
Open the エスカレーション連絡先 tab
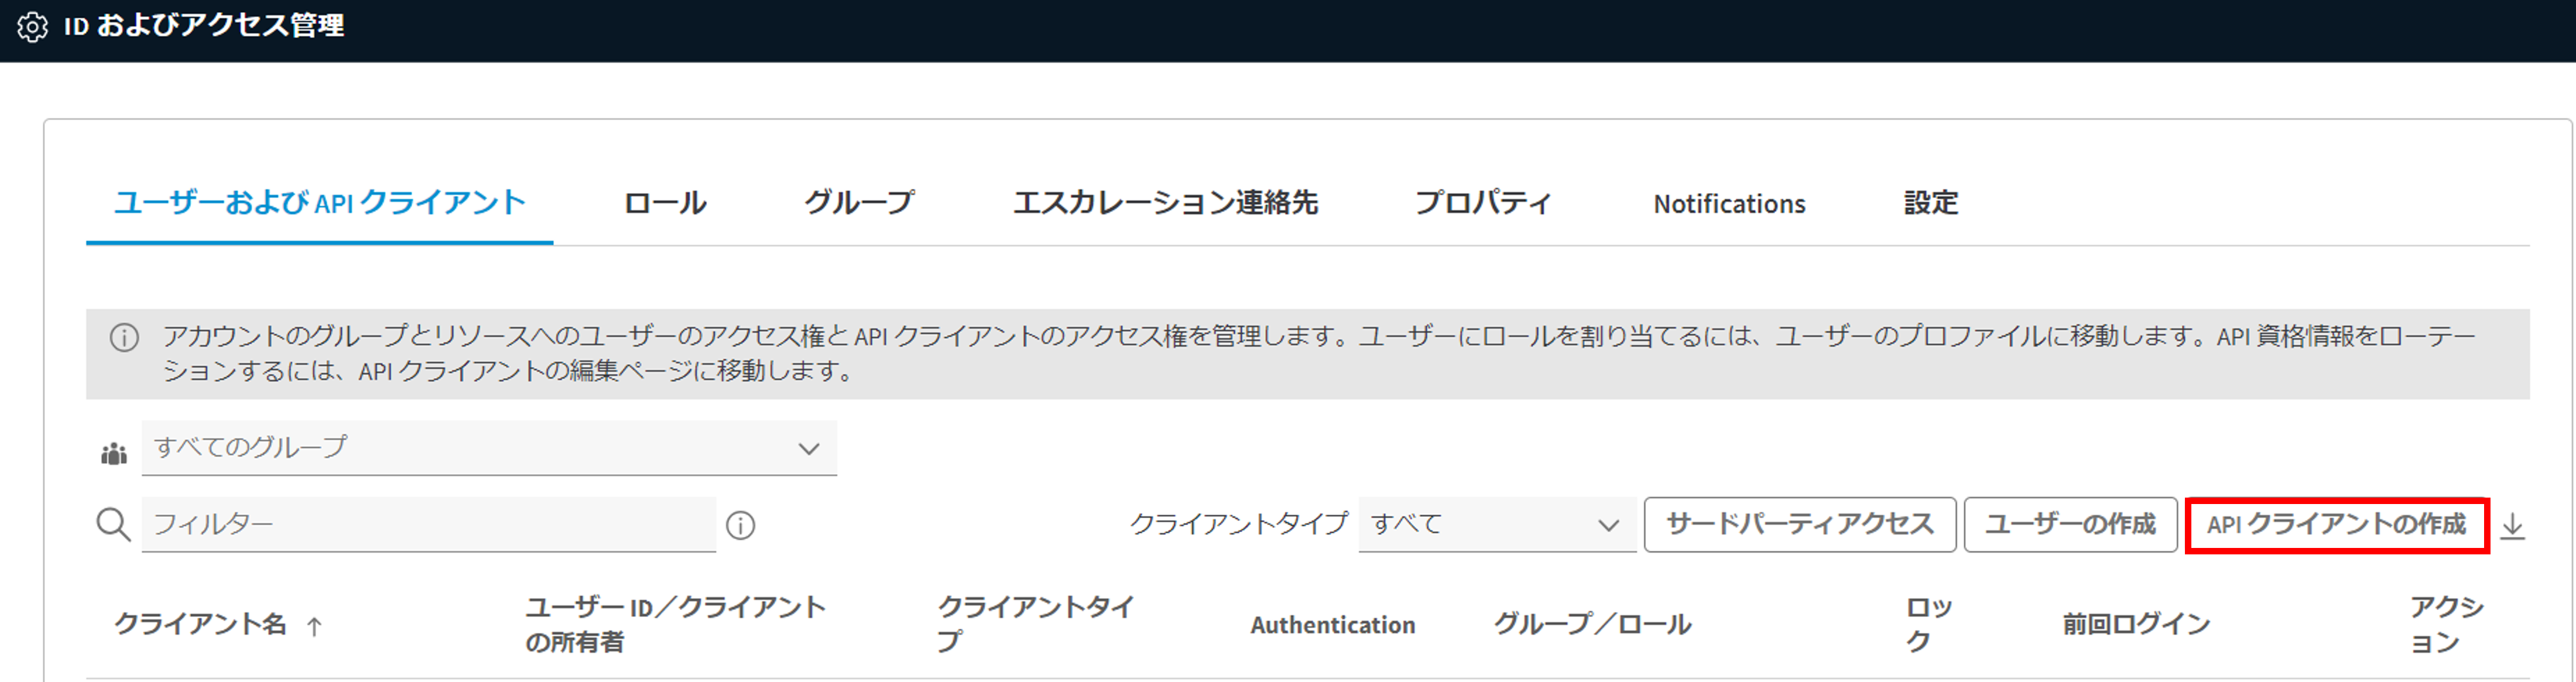click(1165, 203)
